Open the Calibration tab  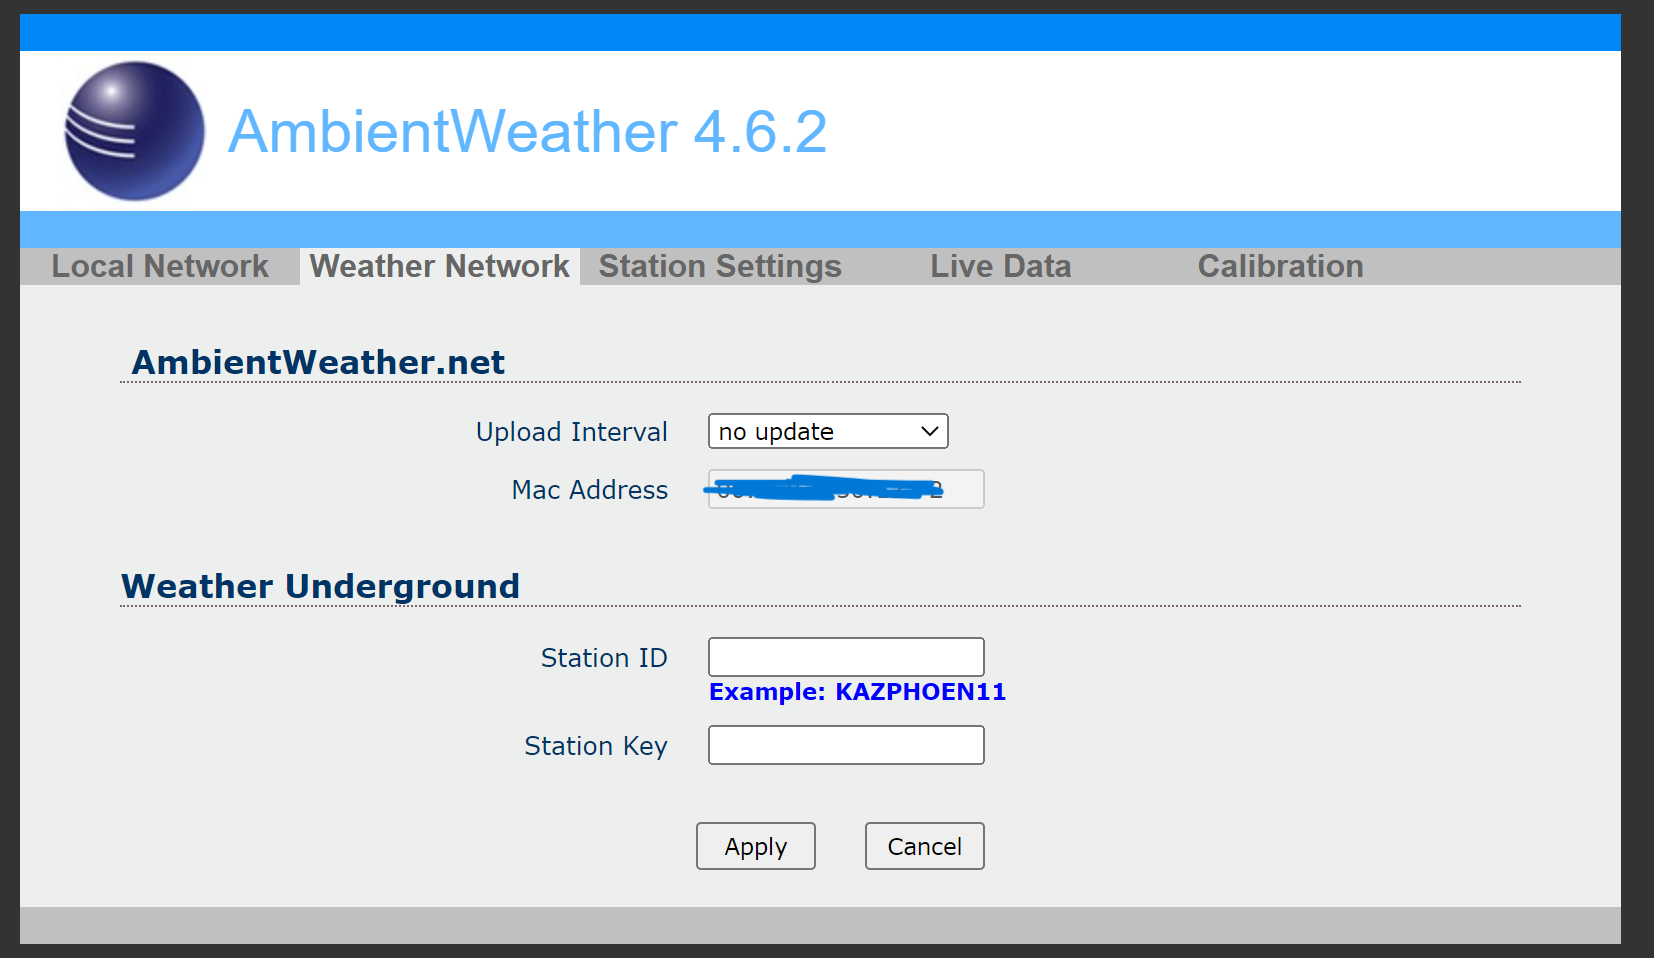(x=1280, y=266)
